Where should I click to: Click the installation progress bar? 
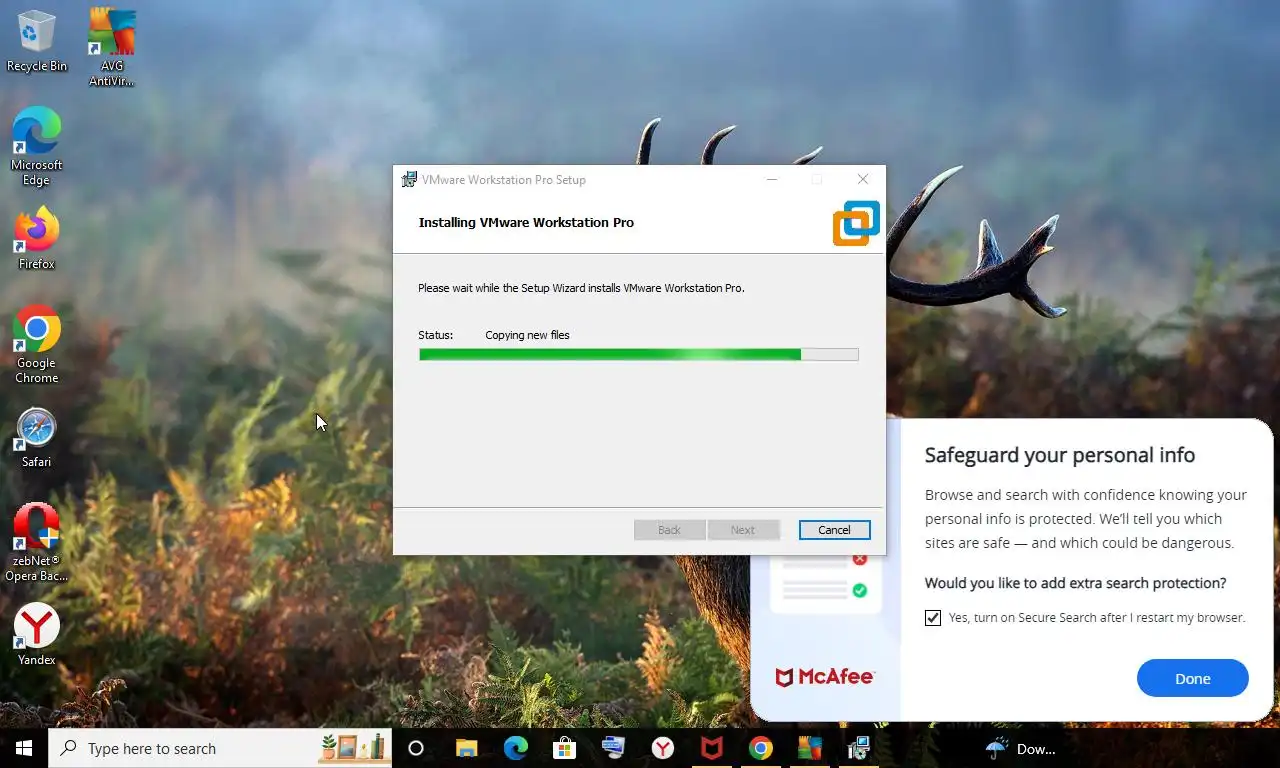(638, 354)
